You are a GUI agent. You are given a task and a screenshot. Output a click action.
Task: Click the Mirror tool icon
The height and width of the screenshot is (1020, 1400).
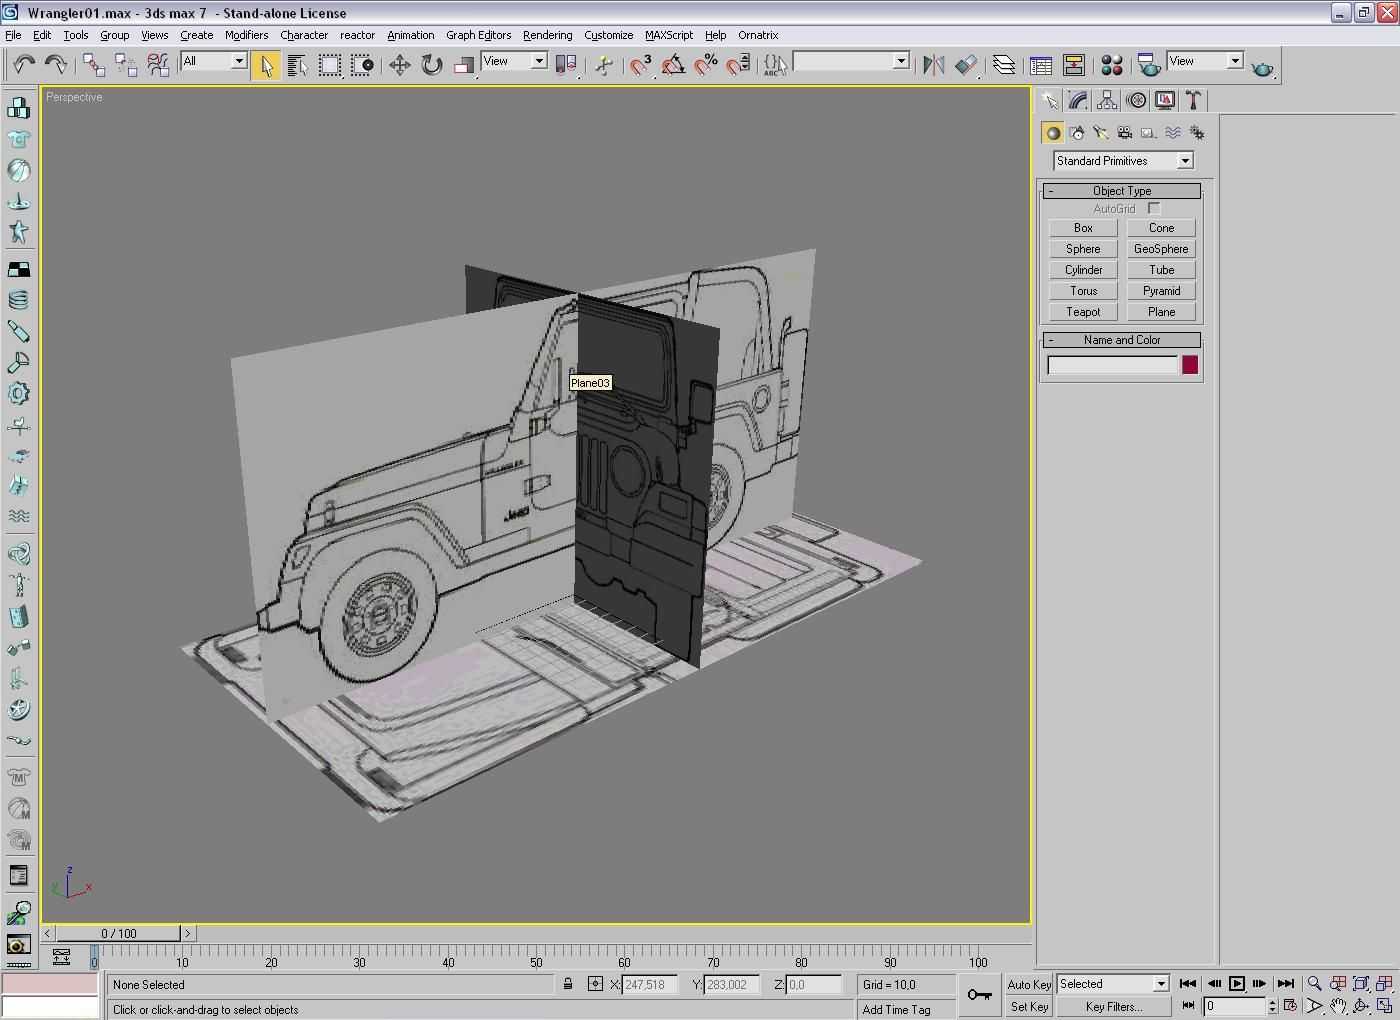(933, 65)
